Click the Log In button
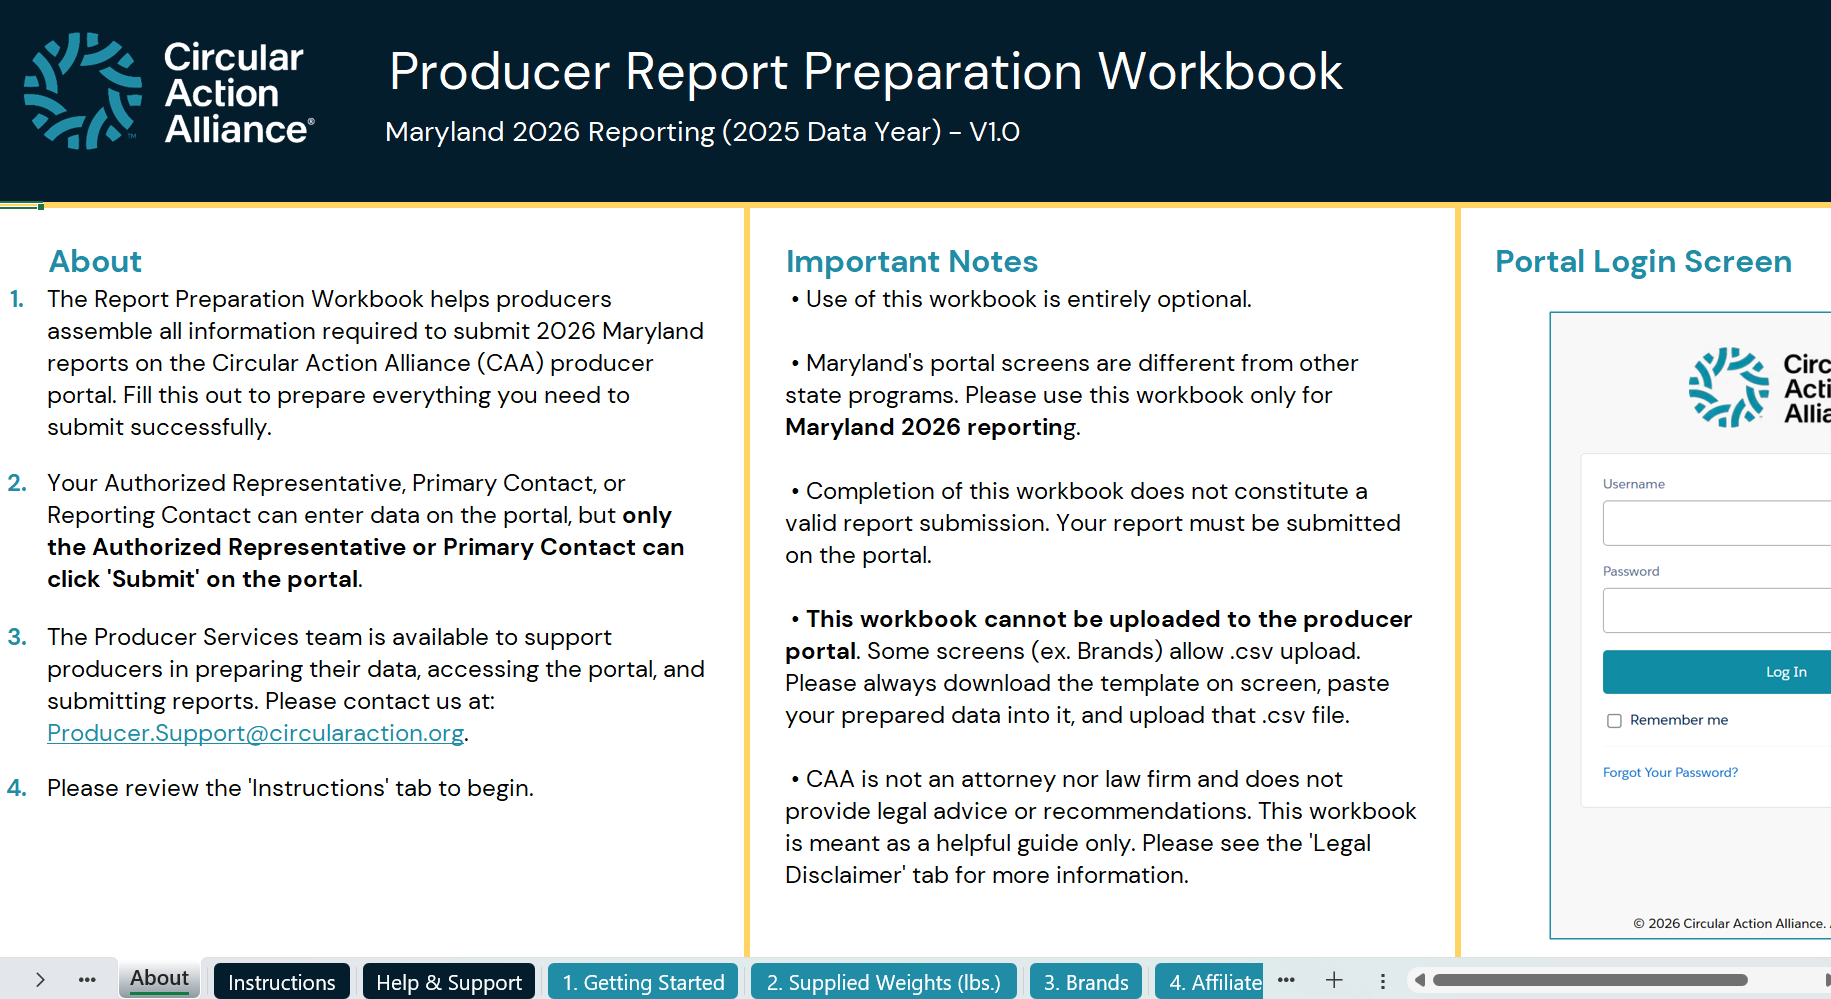The width and height of the screenshot is (1831, 999). 1717,672
